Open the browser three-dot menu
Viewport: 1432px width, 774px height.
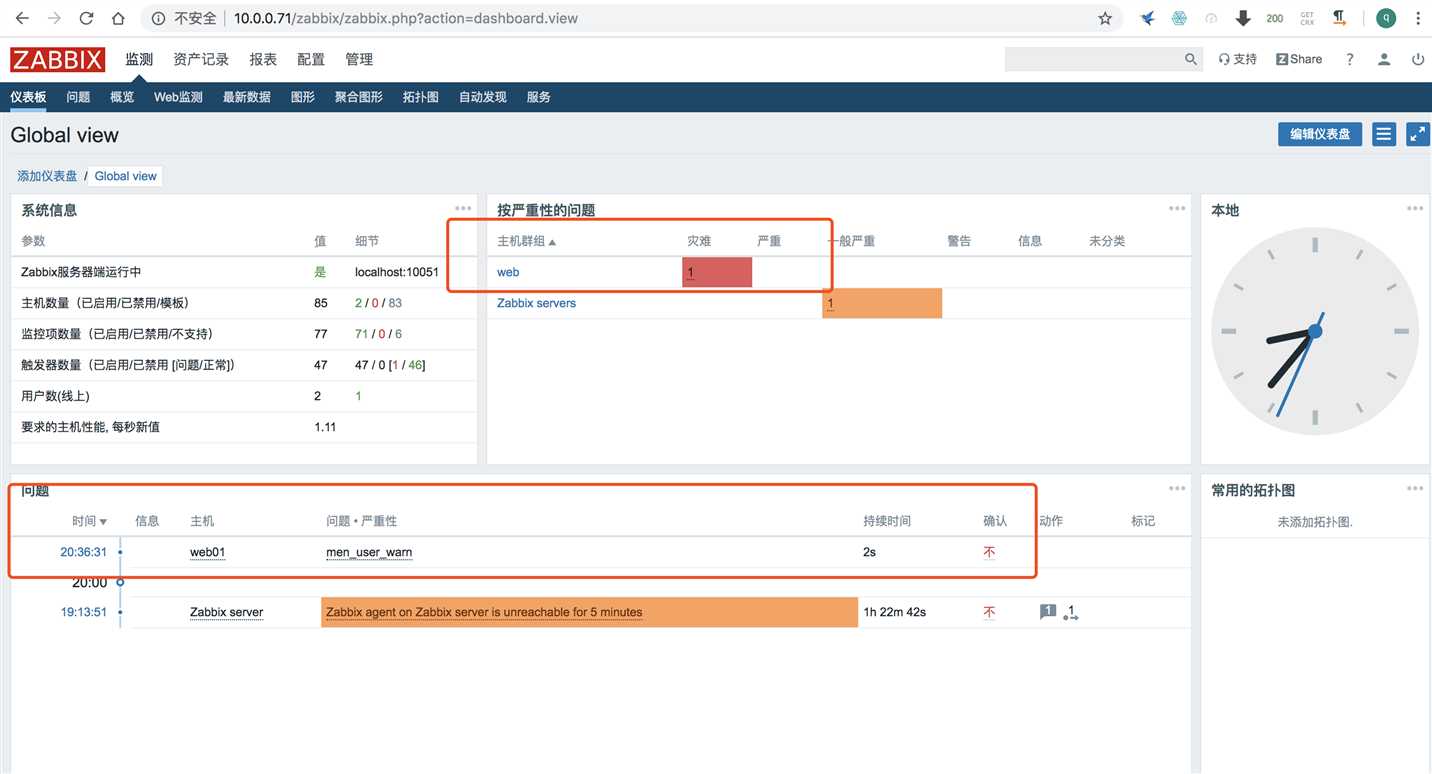1417,18
